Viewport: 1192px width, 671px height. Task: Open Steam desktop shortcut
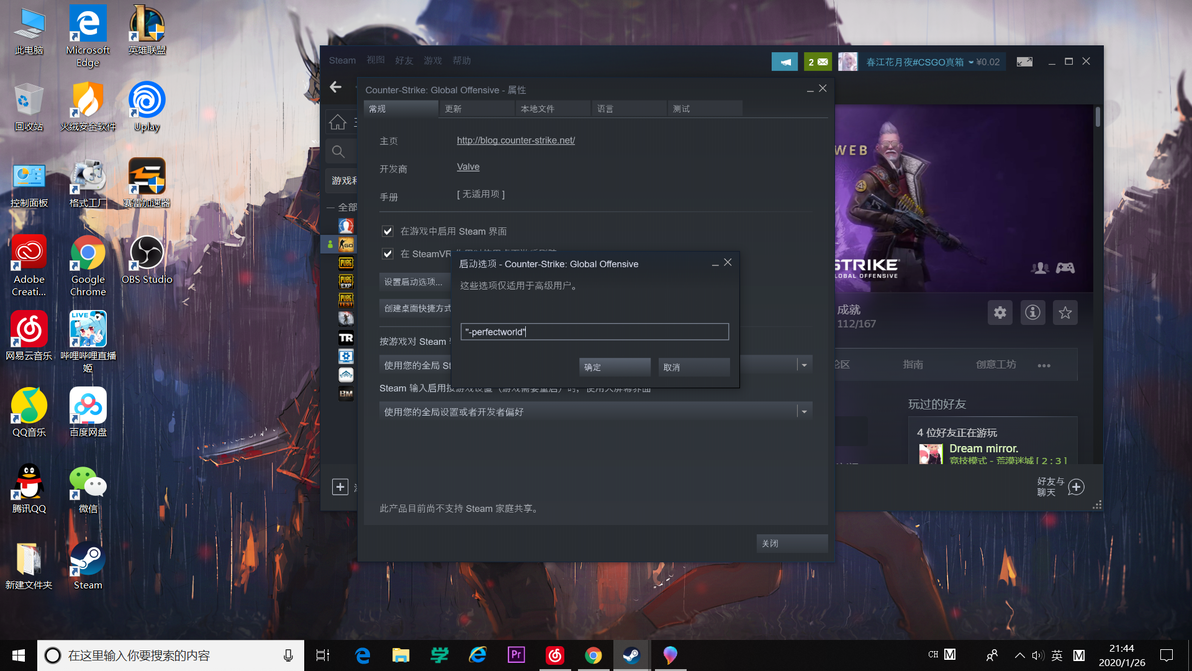[x=87, y=565]
